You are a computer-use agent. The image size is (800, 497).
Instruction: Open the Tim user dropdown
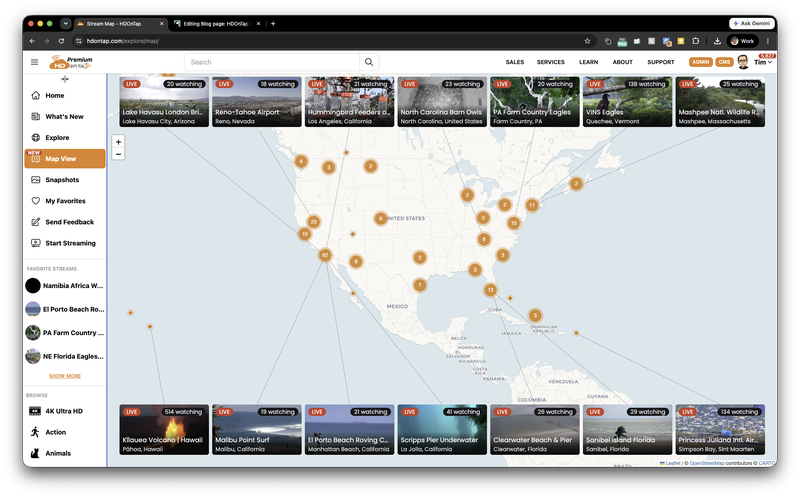763,62
